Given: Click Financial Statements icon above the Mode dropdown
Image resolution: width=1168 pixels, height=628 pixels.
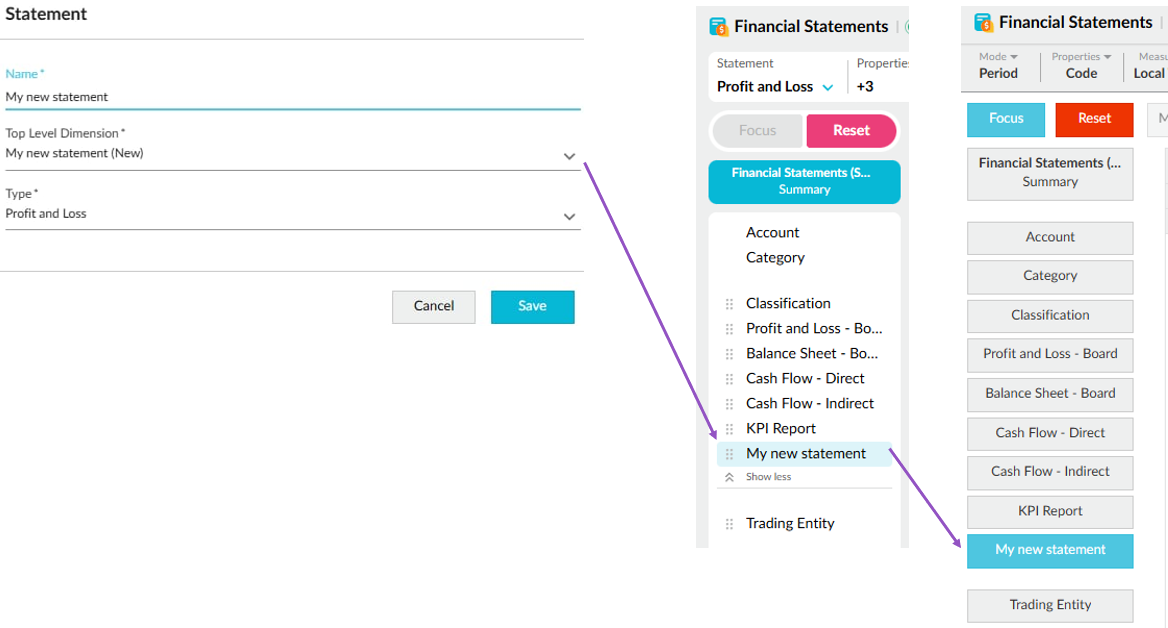Looking at the screenshot, I should 983,23.
